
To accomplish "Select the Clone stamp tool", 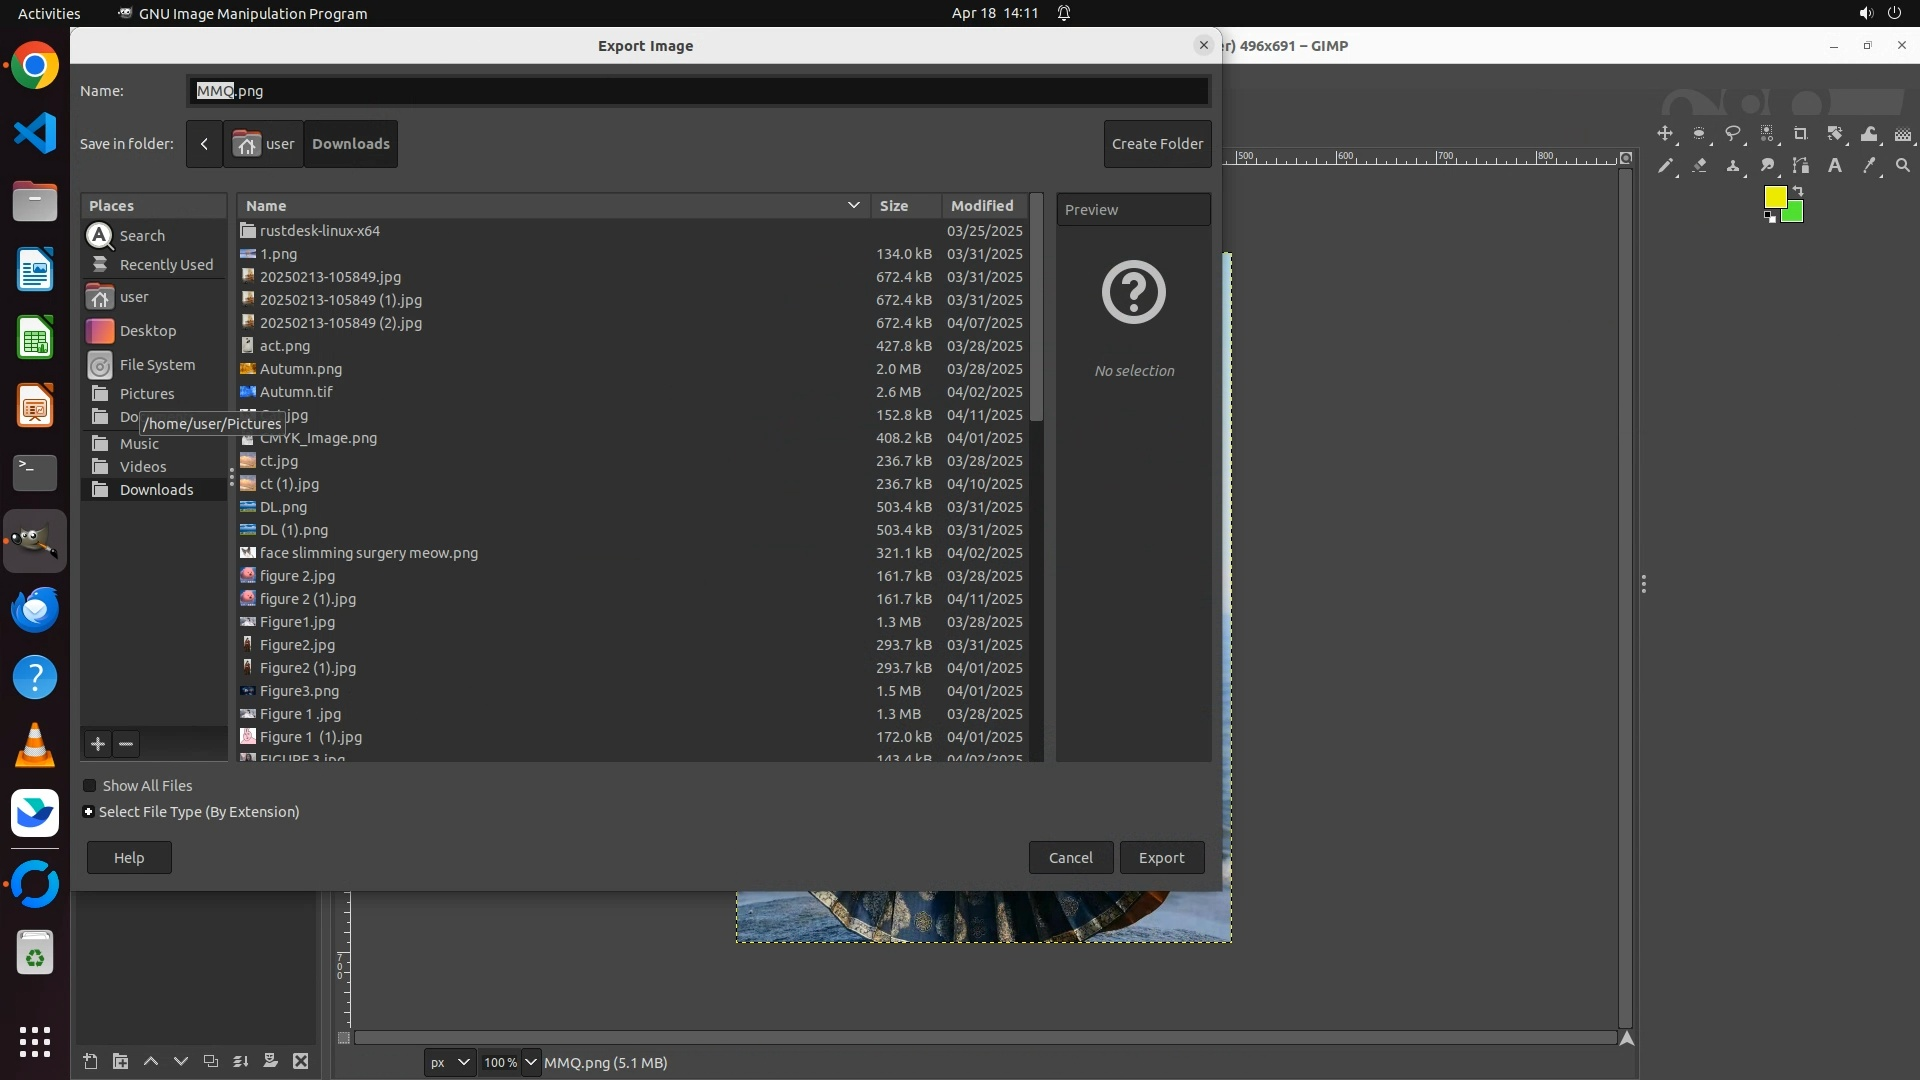I will point(1733,166).
